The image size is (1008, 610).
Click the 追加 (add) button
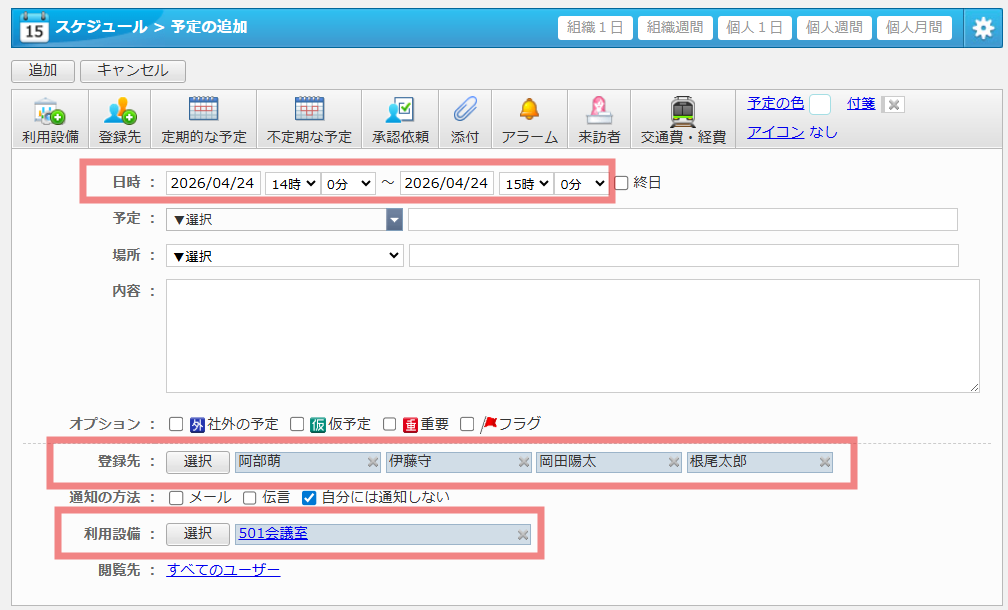tap(42, 70)
